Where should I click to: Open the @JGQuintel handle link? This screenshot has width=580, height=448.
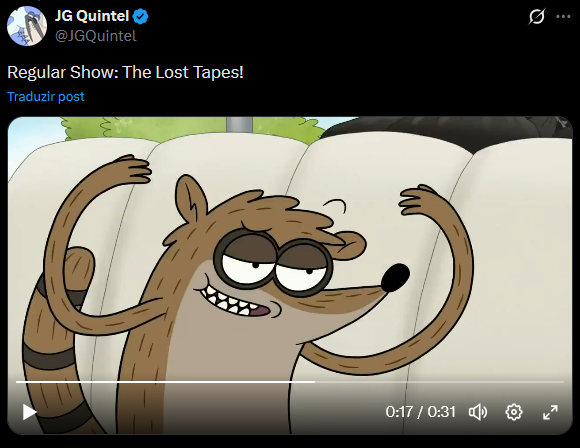tap(96, 36)
